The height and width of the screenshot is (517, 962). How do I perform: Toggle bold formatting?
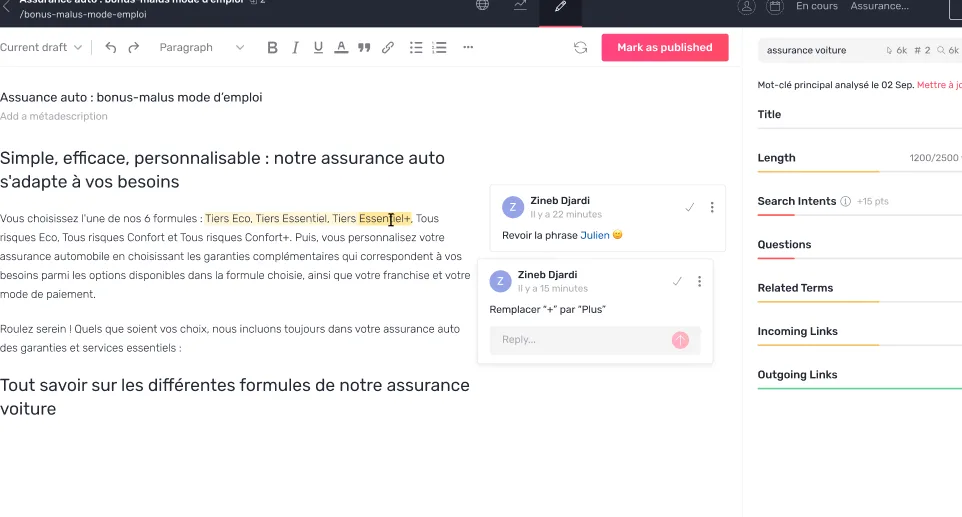coord(272,47)
